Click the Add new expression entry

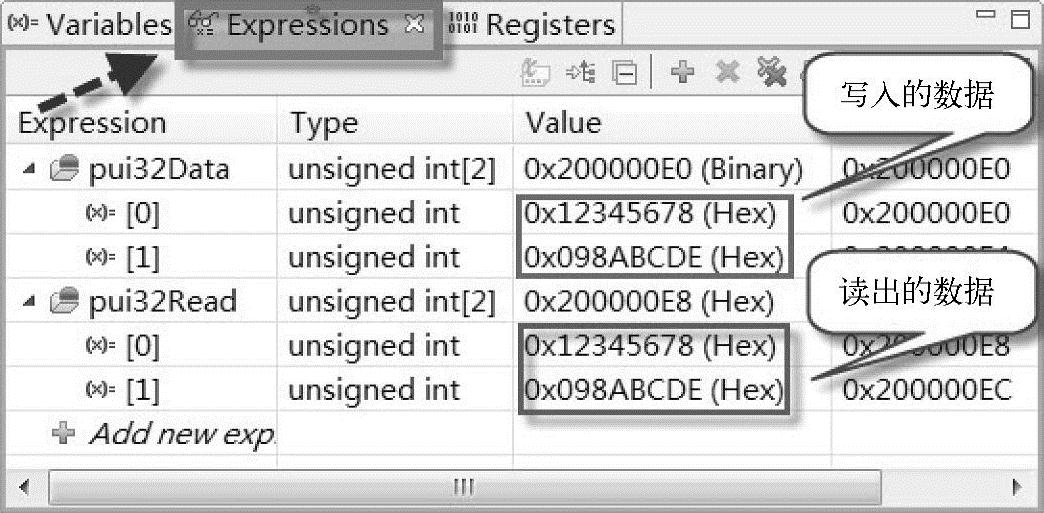(180, 434)
